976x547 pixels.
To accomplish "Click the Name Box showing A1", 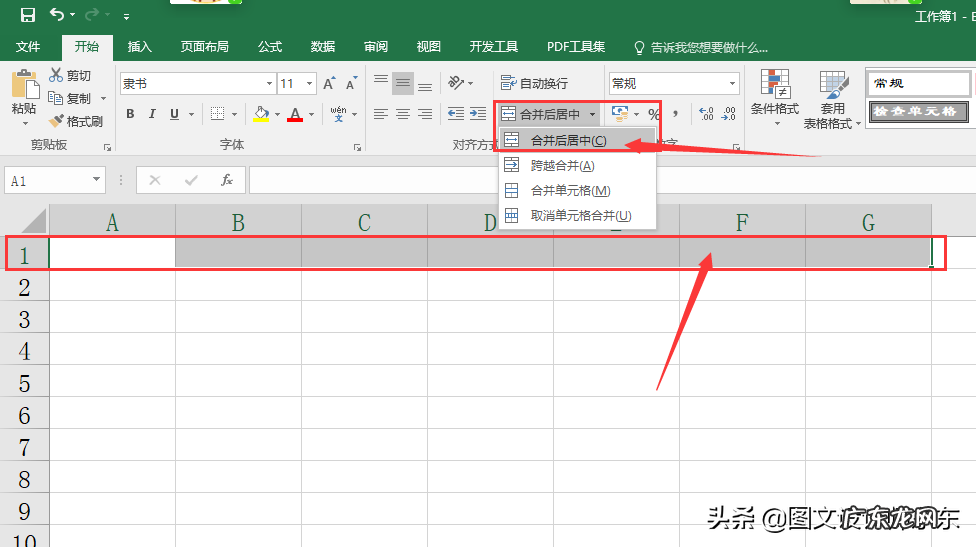I will click(55, 181).
